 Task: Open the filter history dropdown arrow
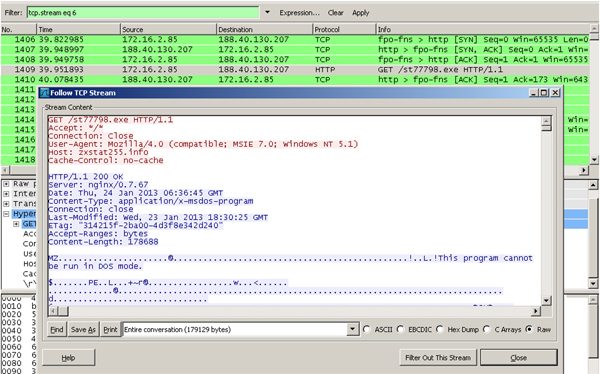(x=267, y=13)
